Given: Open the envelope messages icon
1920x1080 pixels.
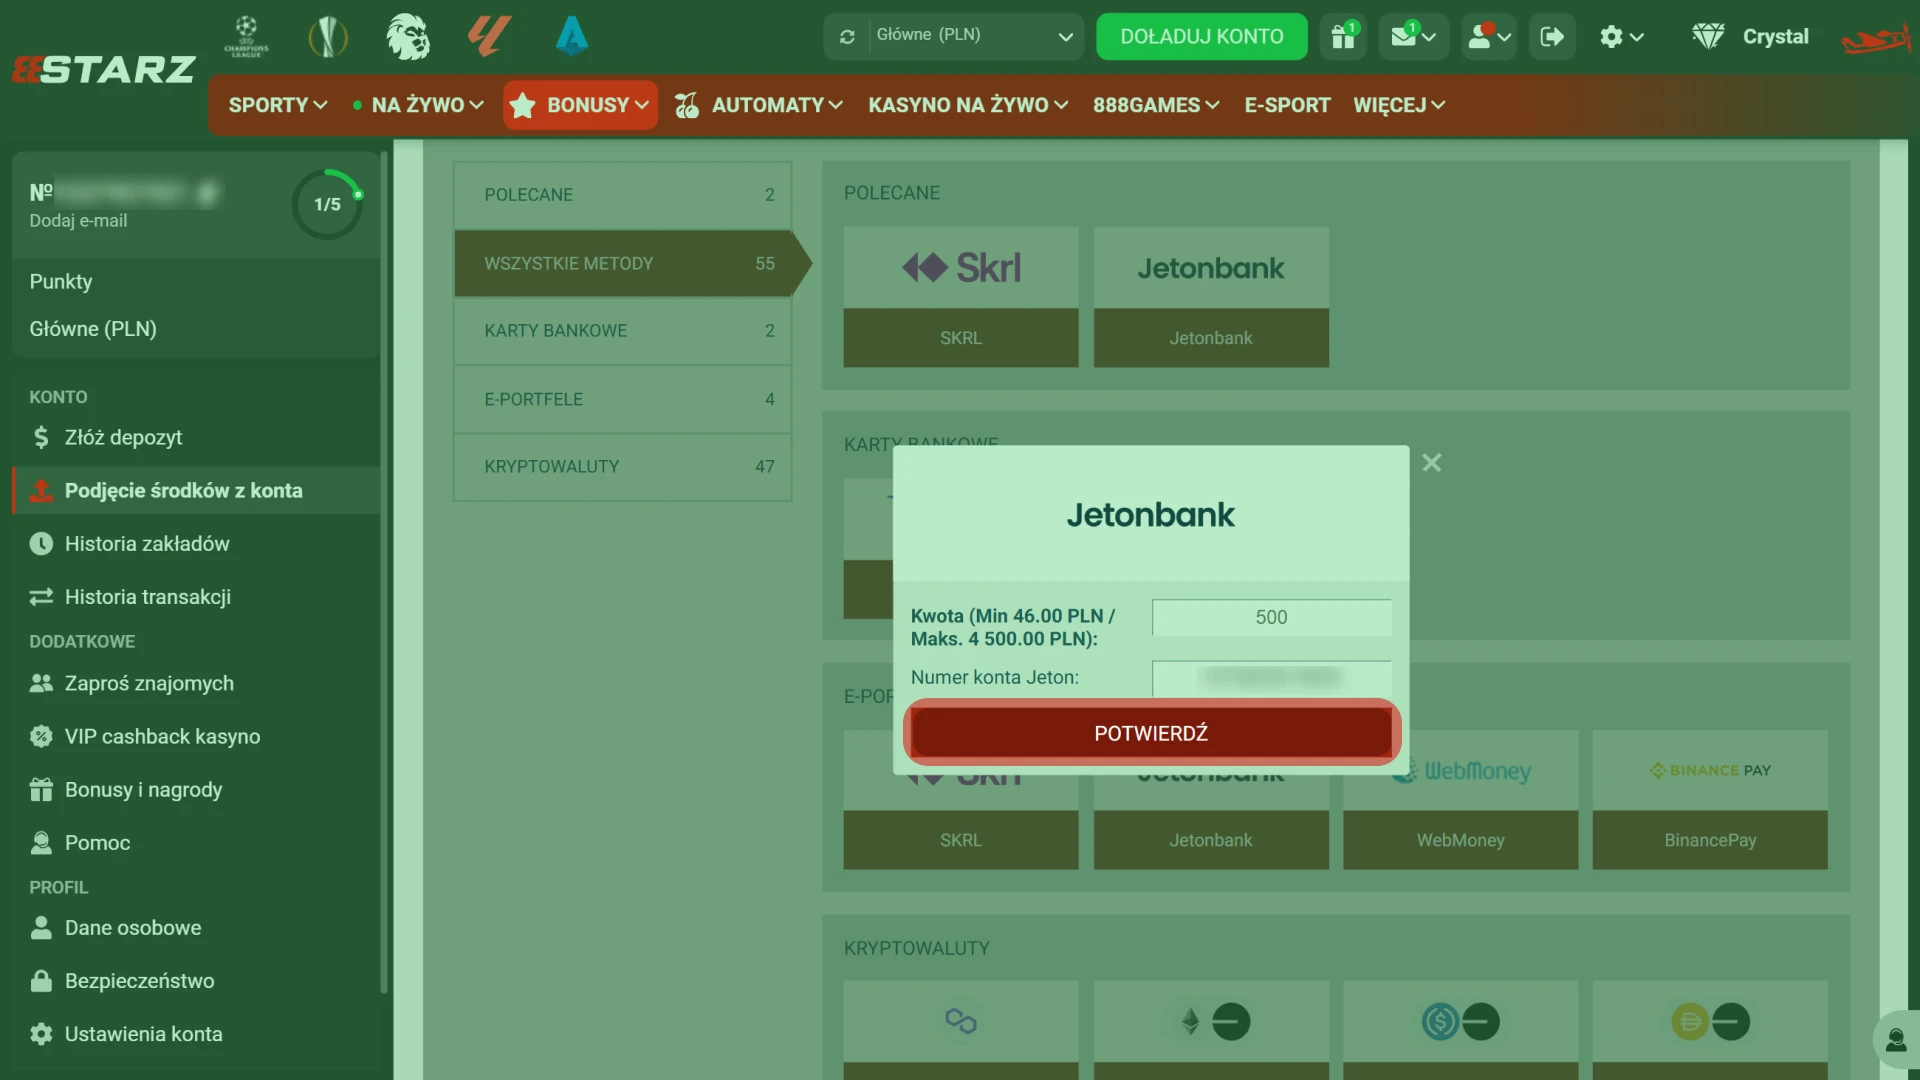Looking at the screenshot, I should tap(1403, 37).
